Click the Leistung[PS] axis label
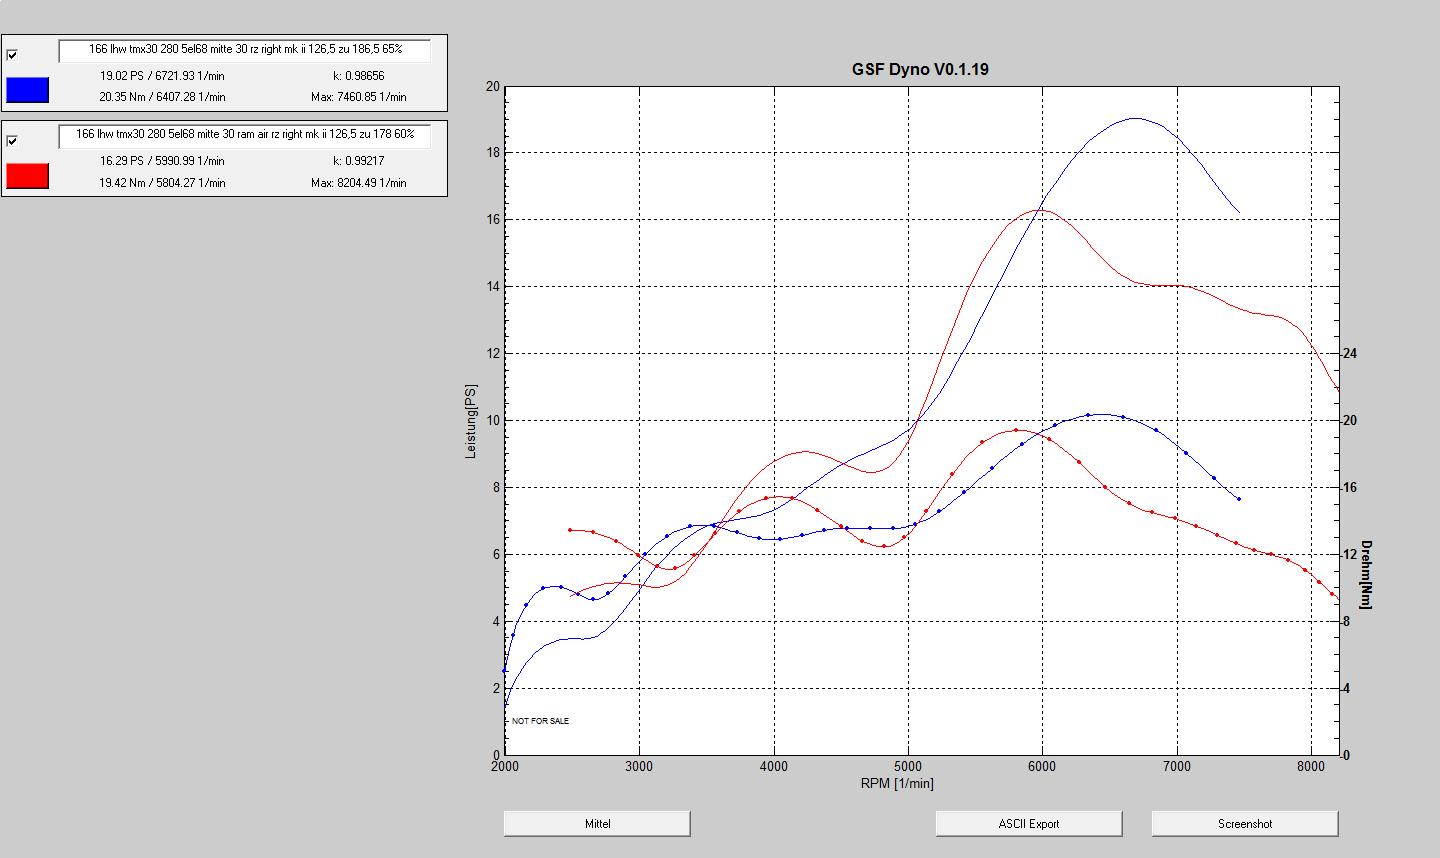 click(x=471, y=421)
